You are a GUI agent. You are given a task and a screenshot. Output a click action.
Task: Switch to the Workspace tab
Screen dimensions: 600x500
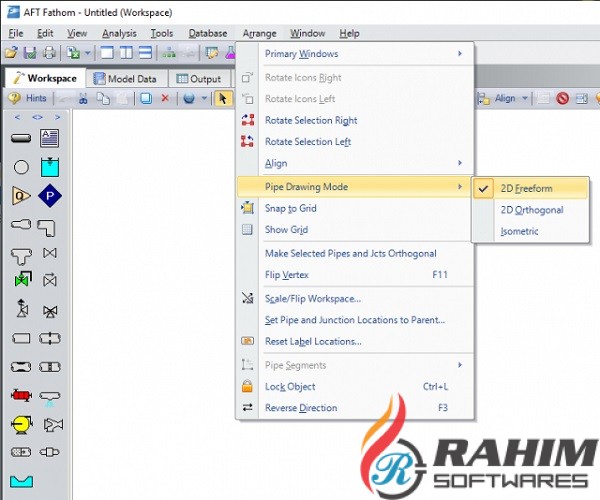[45, 78]
